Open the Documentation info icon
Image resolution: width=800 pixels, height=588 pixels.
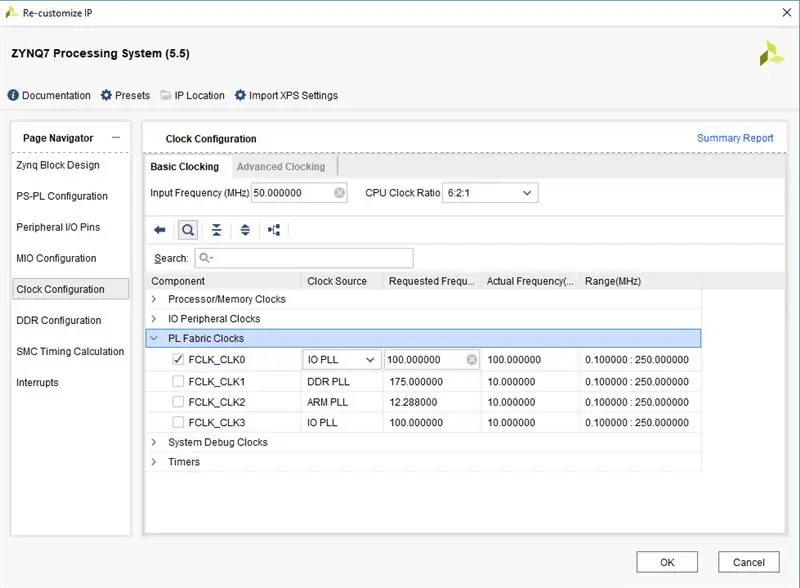pyautogui.click(x=13, y=95)
